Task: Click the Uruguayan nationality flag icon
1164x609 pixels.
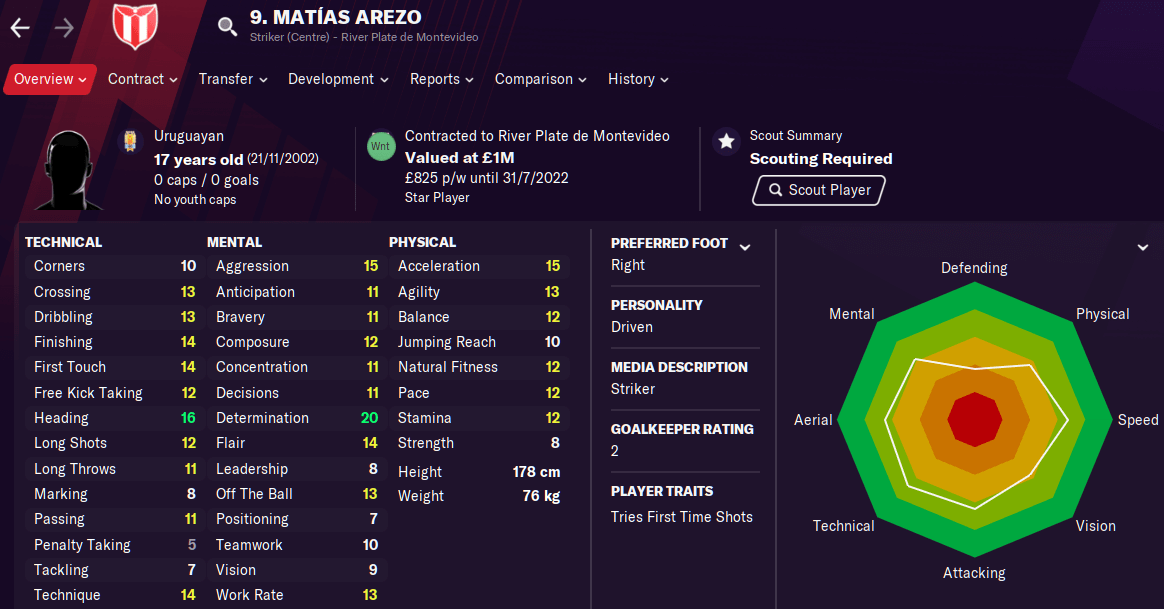Action: (130, 142)
